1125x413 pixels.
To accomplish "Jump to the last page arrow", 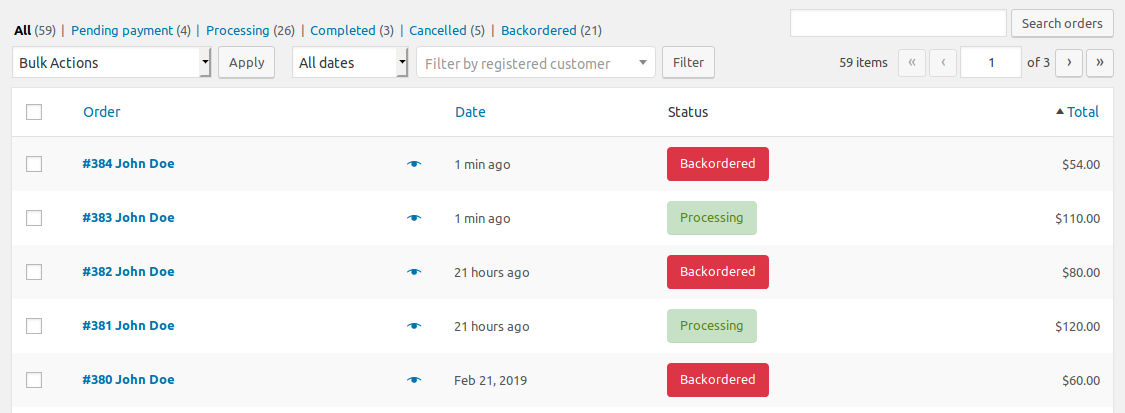I will [1100, 63].
